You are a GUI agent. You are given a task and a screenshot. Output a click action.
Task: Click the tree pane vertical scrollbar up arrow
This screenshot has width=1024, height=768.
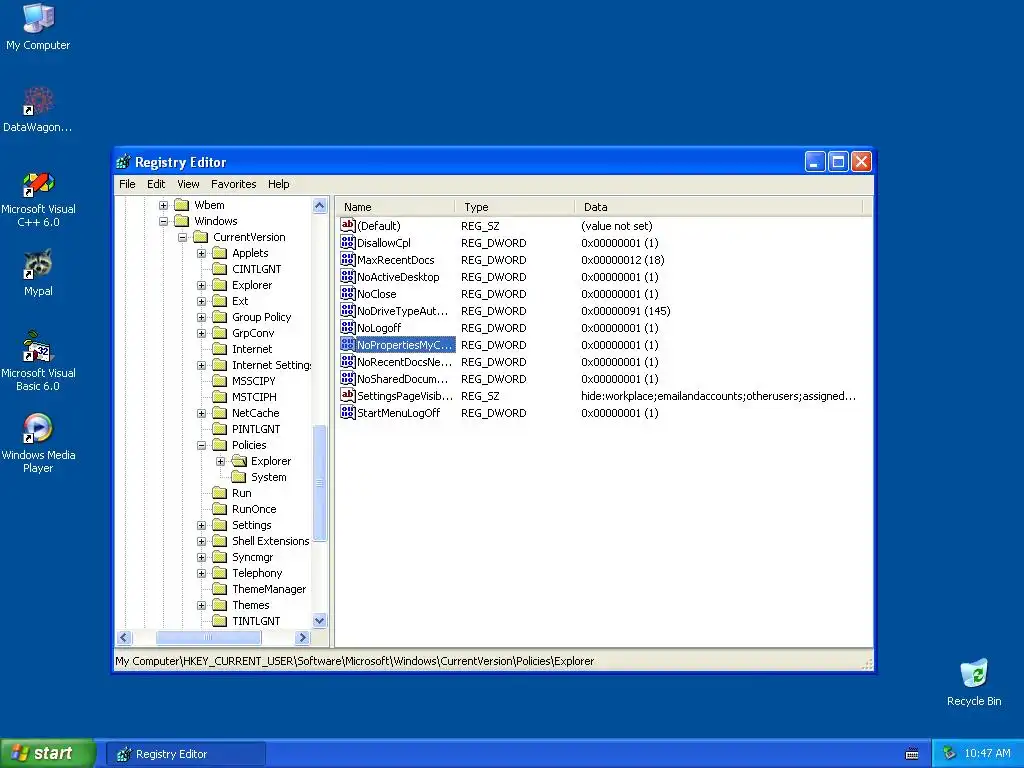[319, 206]
